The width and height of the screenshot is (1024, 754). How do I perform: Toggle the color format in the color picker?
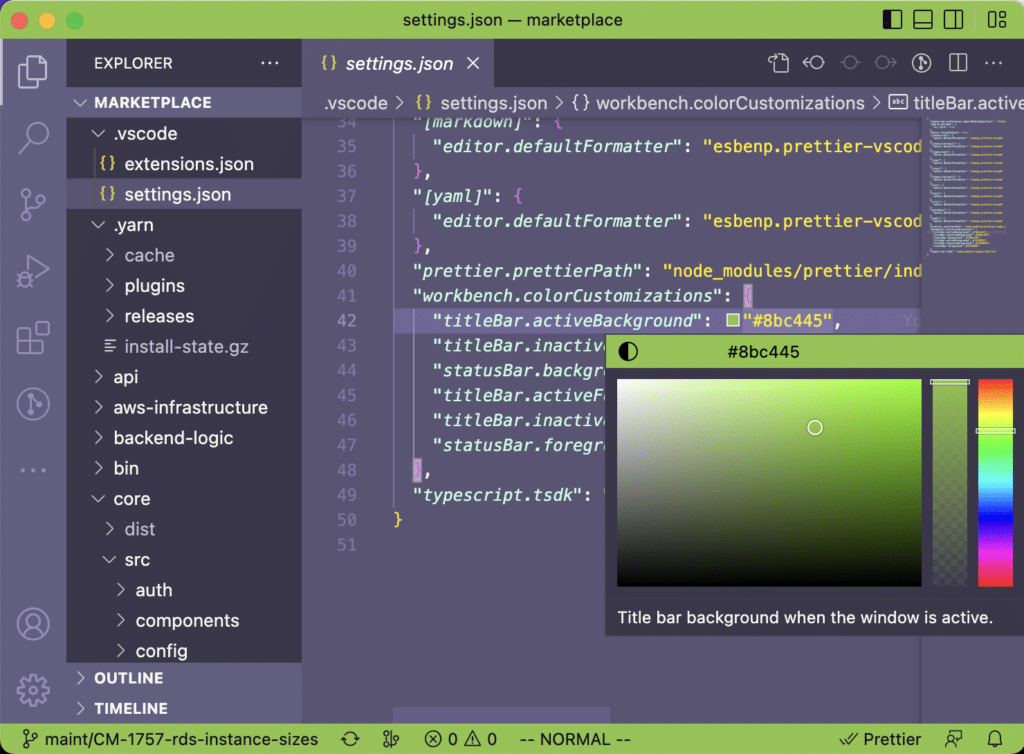[628, 352]
